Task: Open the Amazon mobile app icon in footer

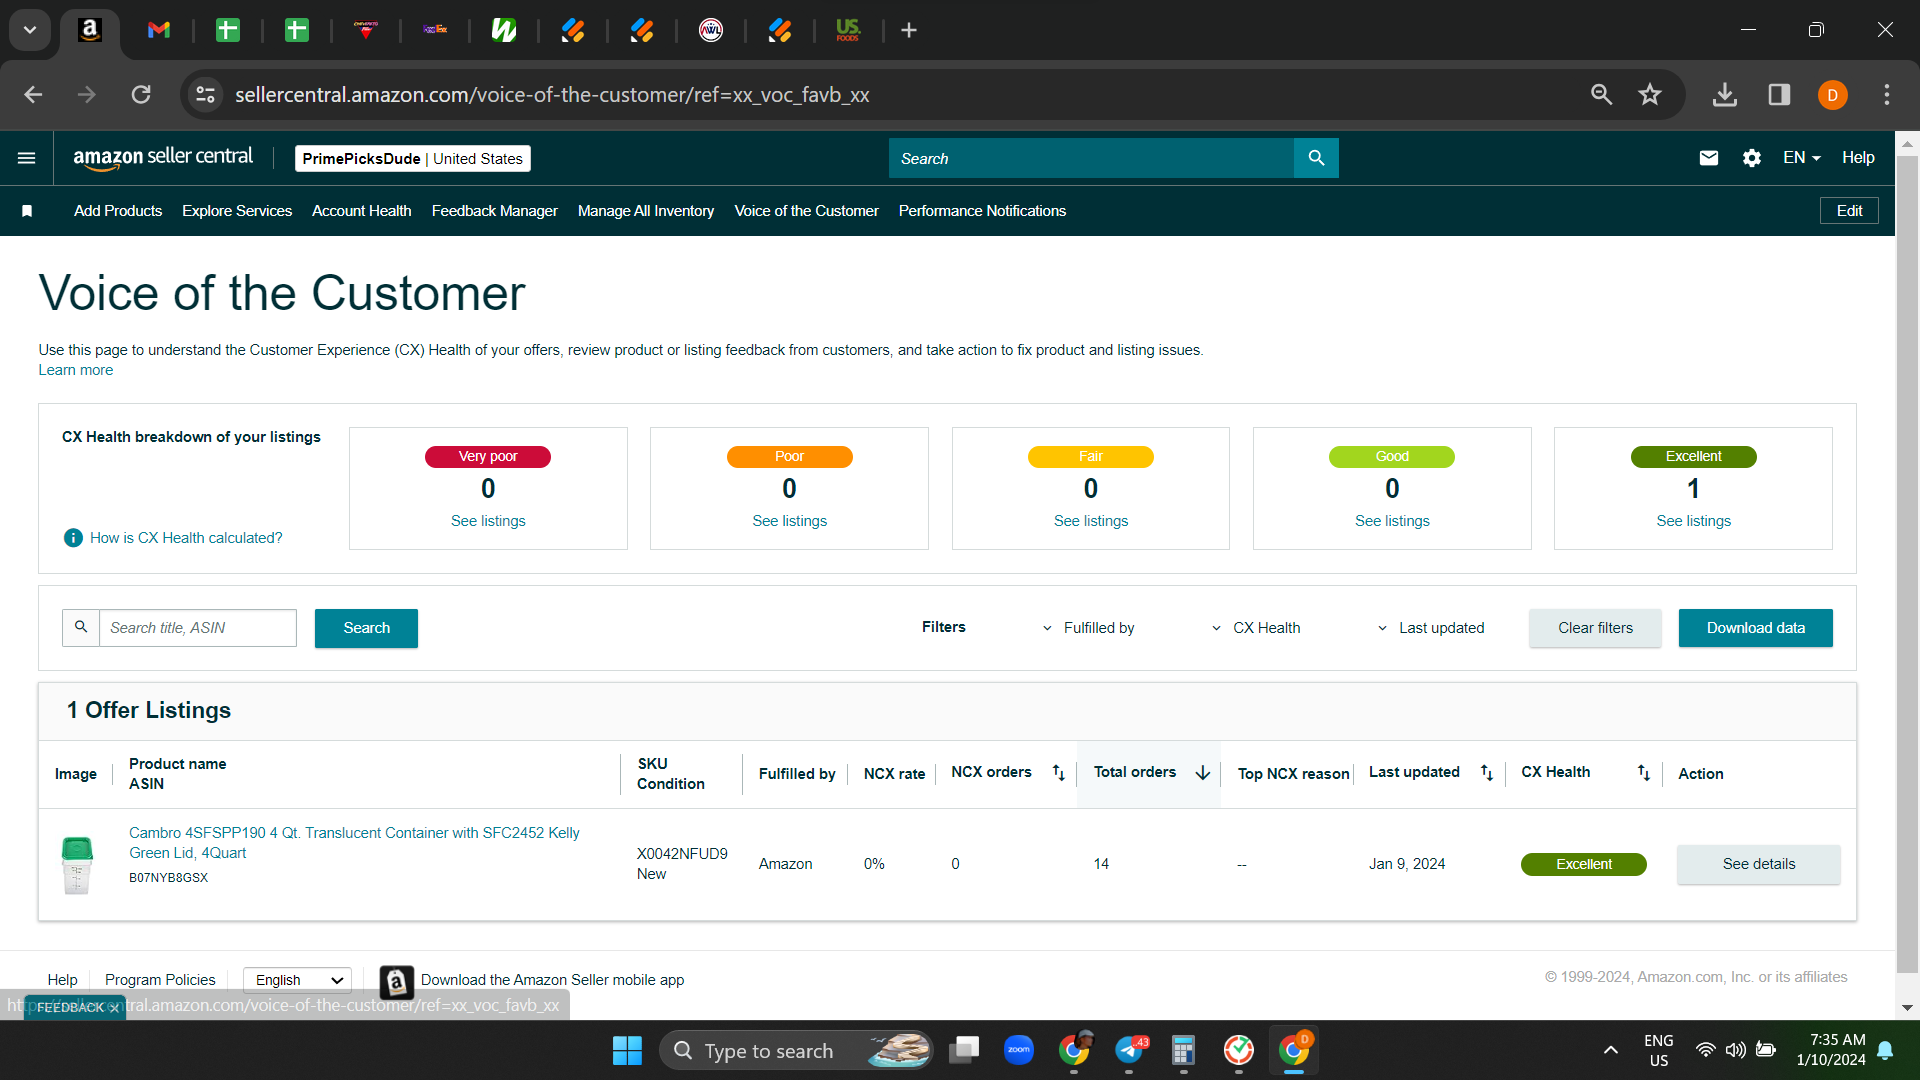Action: 396,982
